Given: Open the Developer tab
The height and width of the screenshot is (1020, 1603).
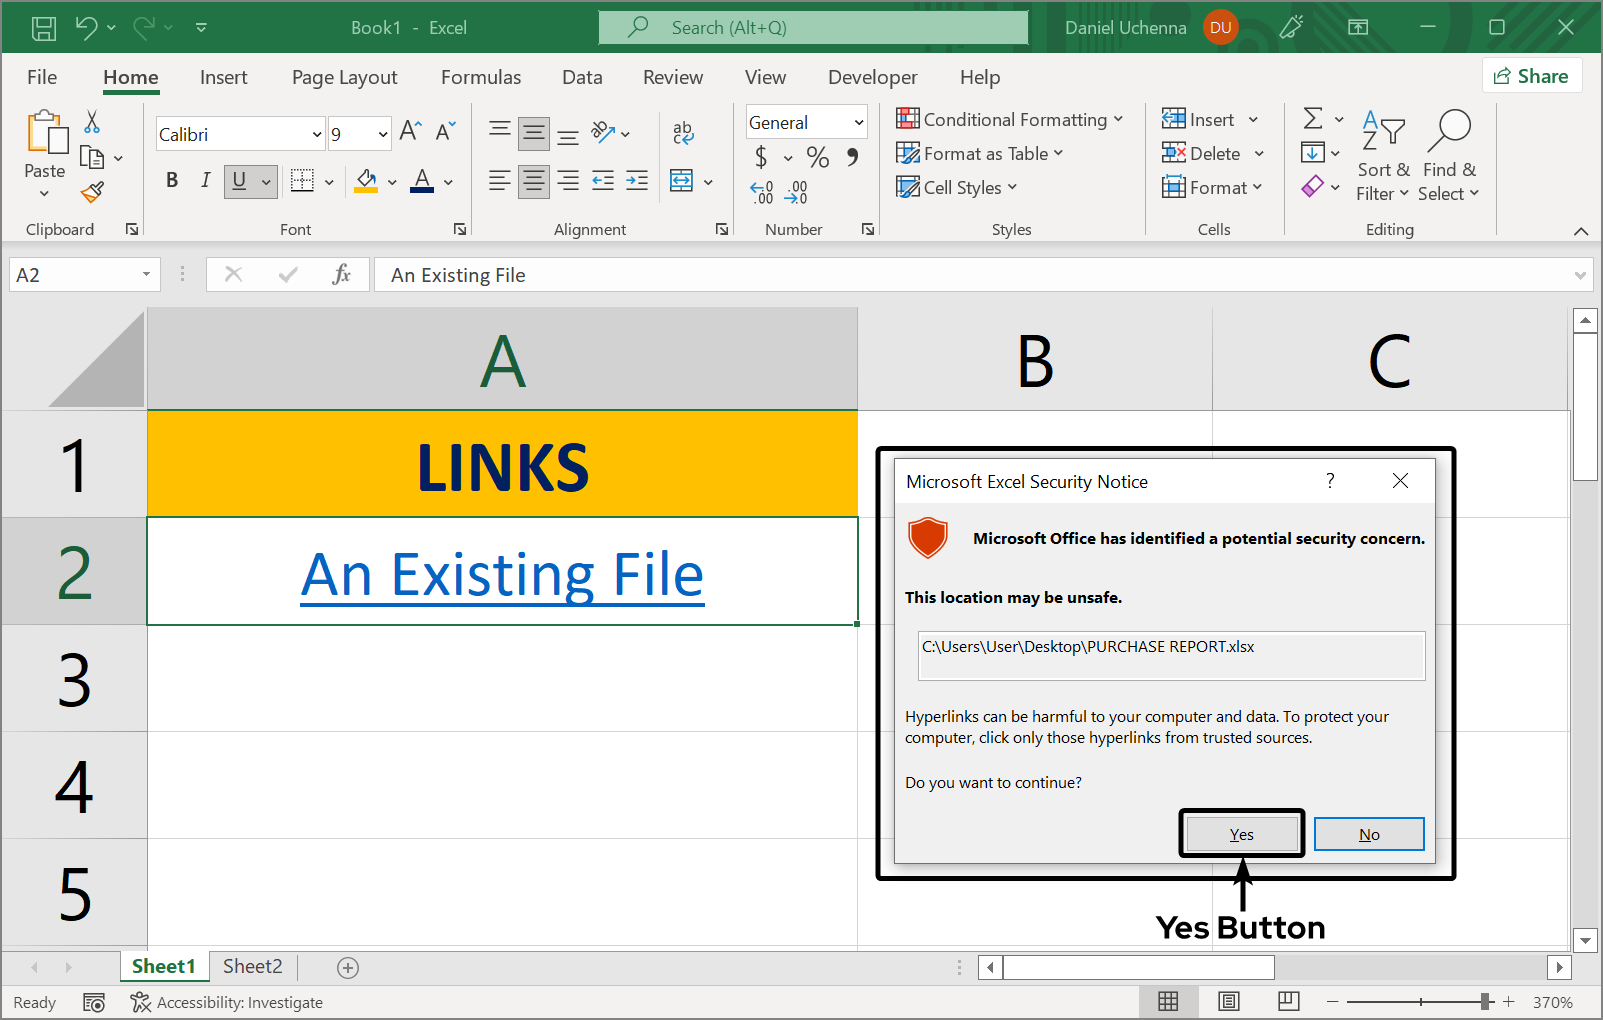Looking at the screenshot, I should point(872,77).
